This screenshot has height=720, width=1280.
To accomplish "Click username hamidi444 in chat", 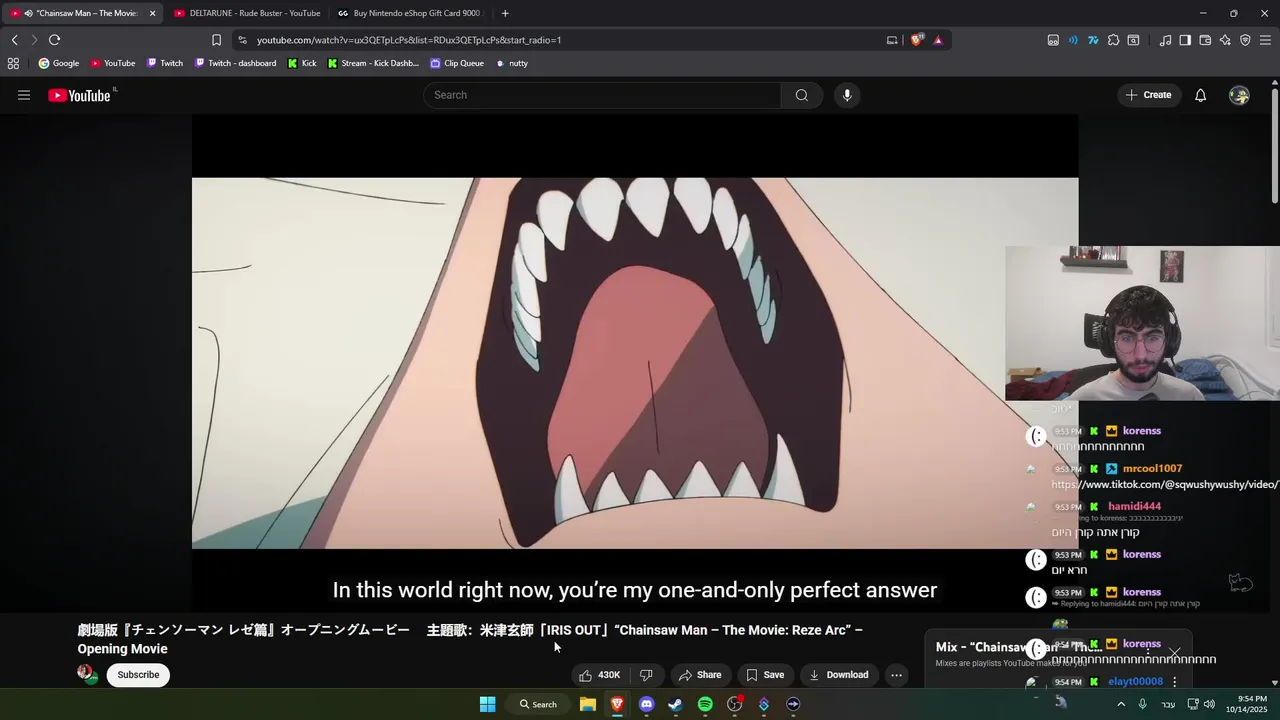I will [x=1134, y=507].
